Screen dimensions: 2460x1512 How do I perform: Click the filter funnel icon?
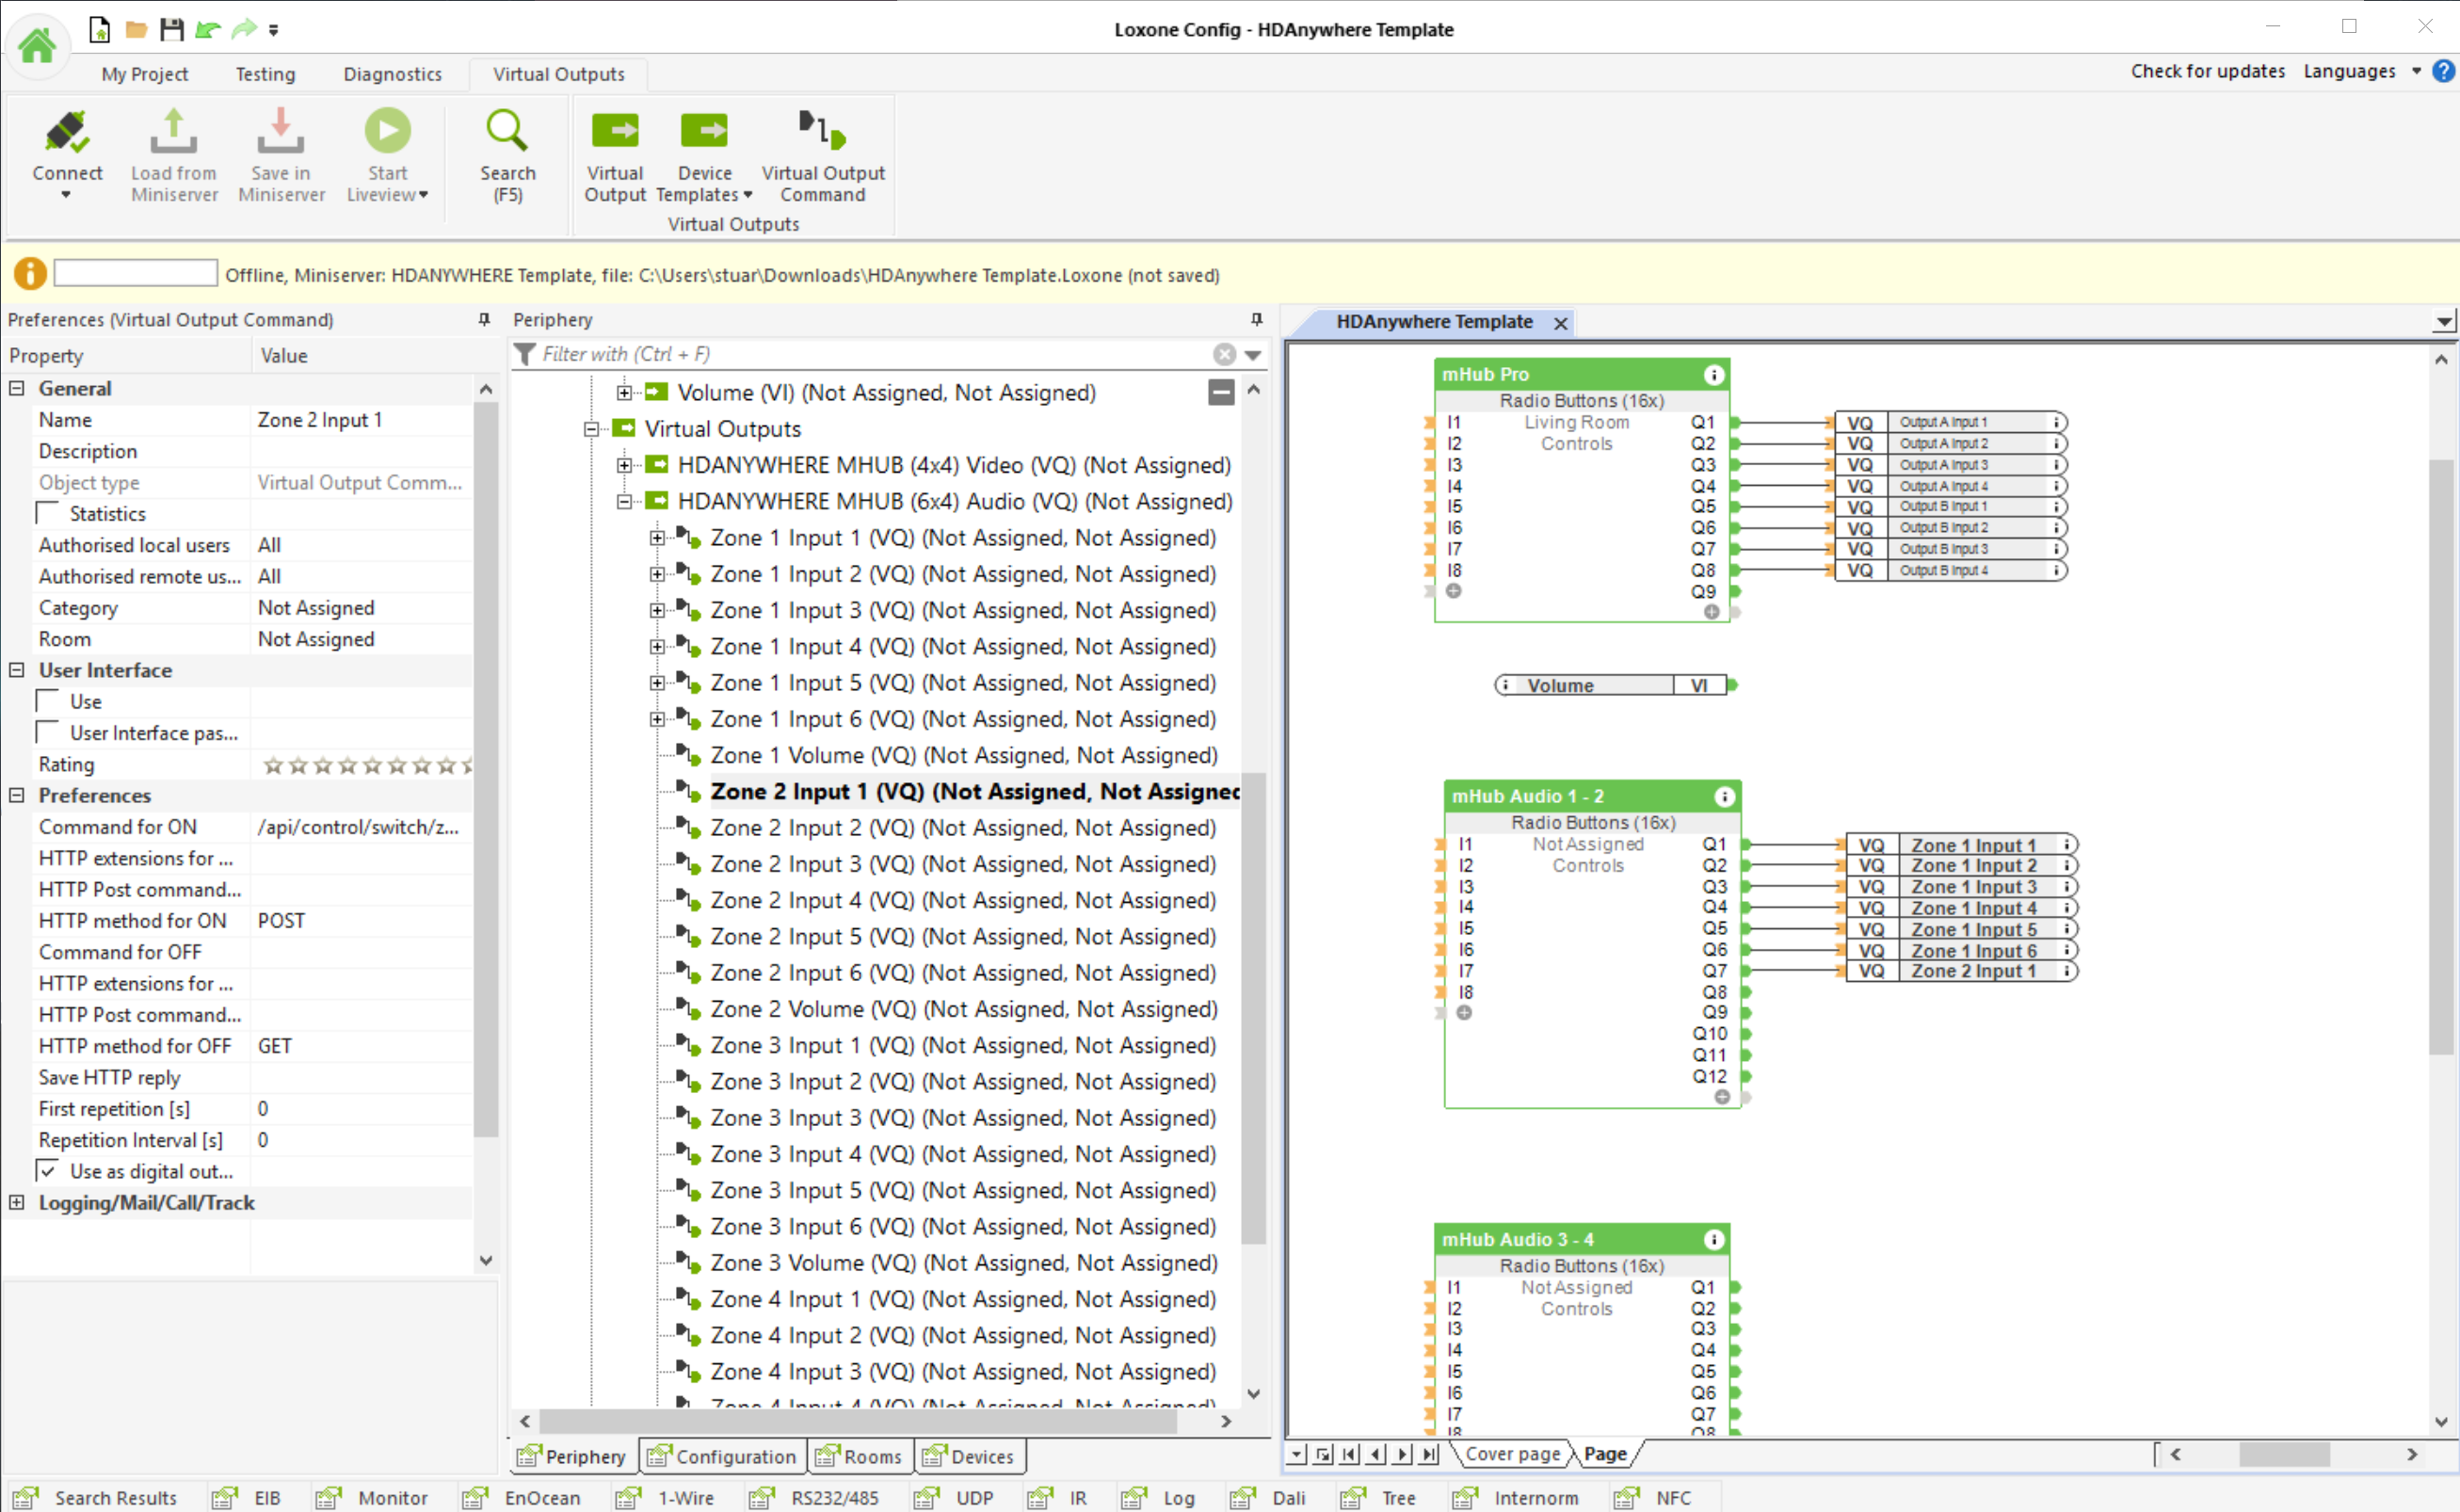coord(524,354)
